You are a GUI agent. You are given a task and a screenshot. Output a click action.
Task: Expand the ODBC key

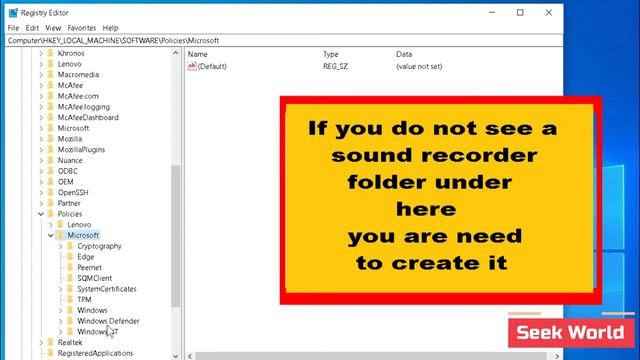click(41, 171)
